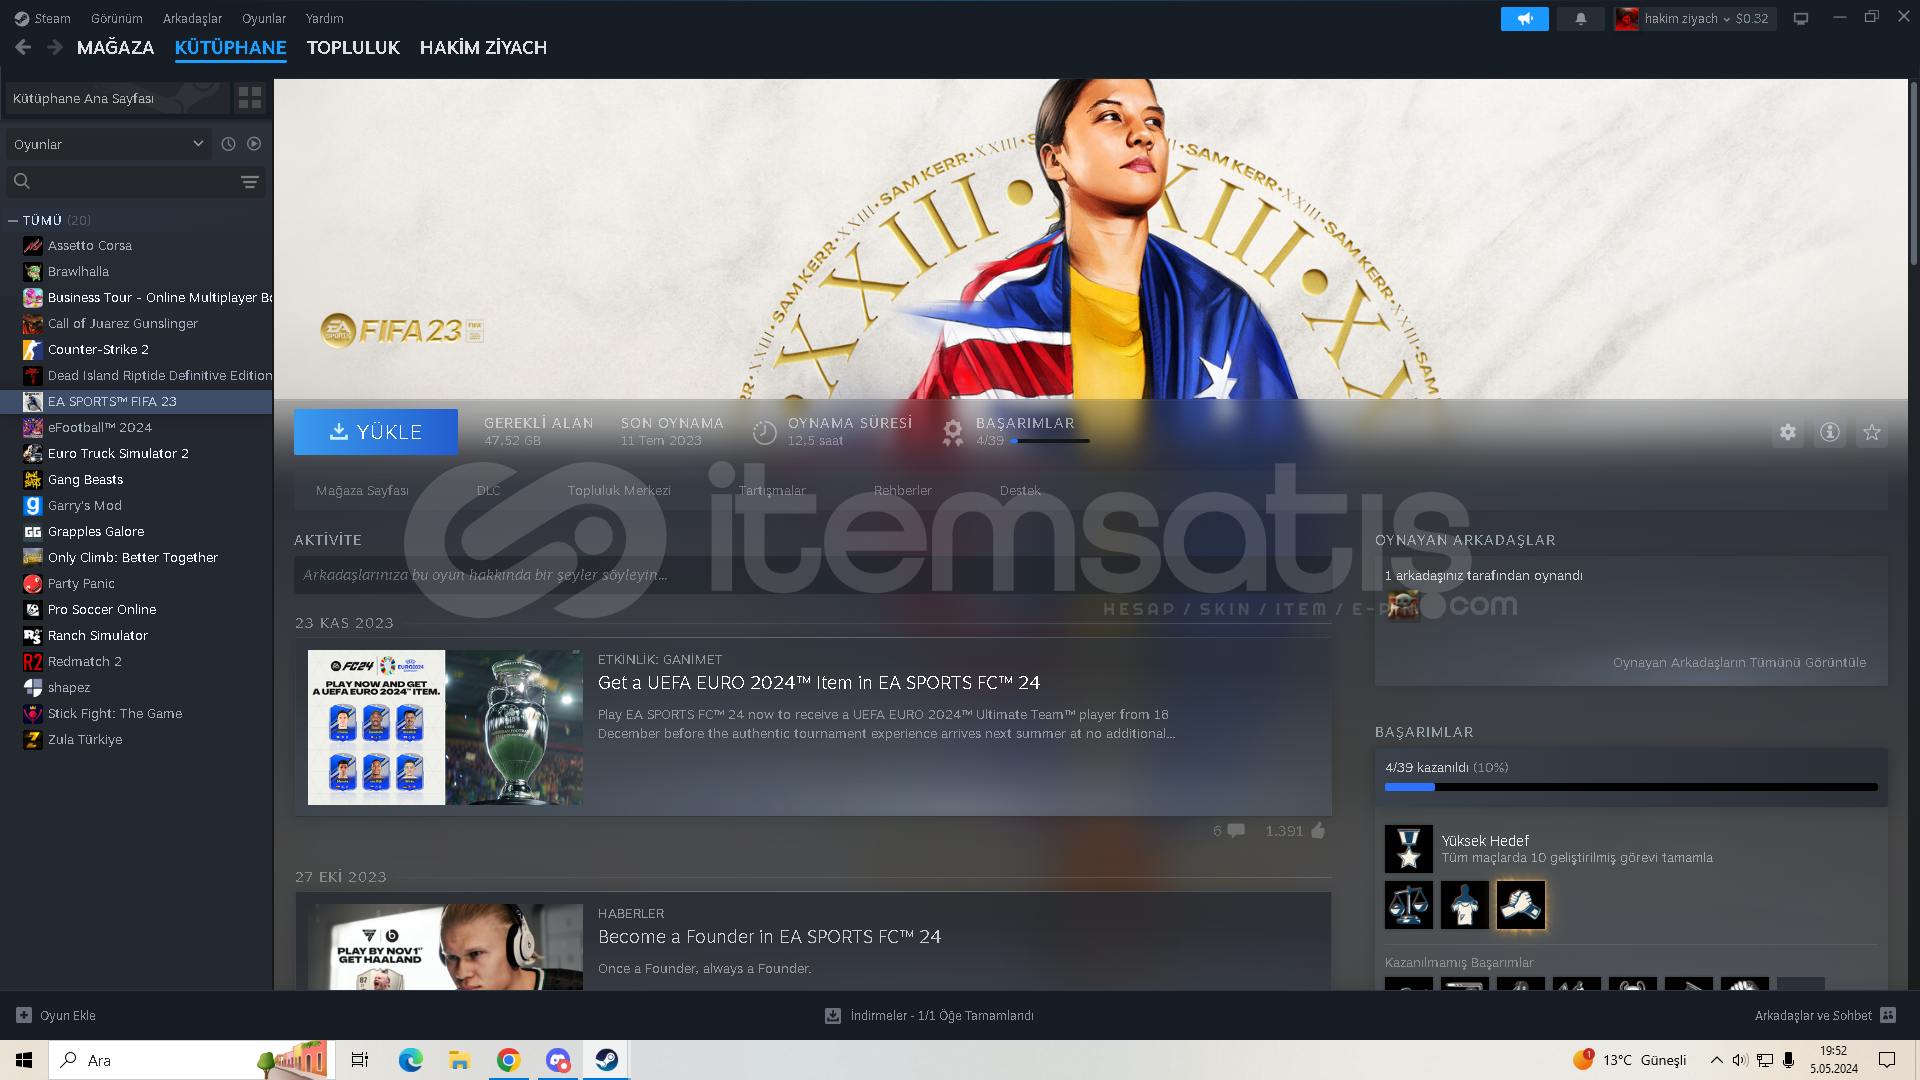The image size is (1920, 1080).
Task: Switch to the MAĞAZA tab
Action: pyautogui.click(x=115, y=47)
